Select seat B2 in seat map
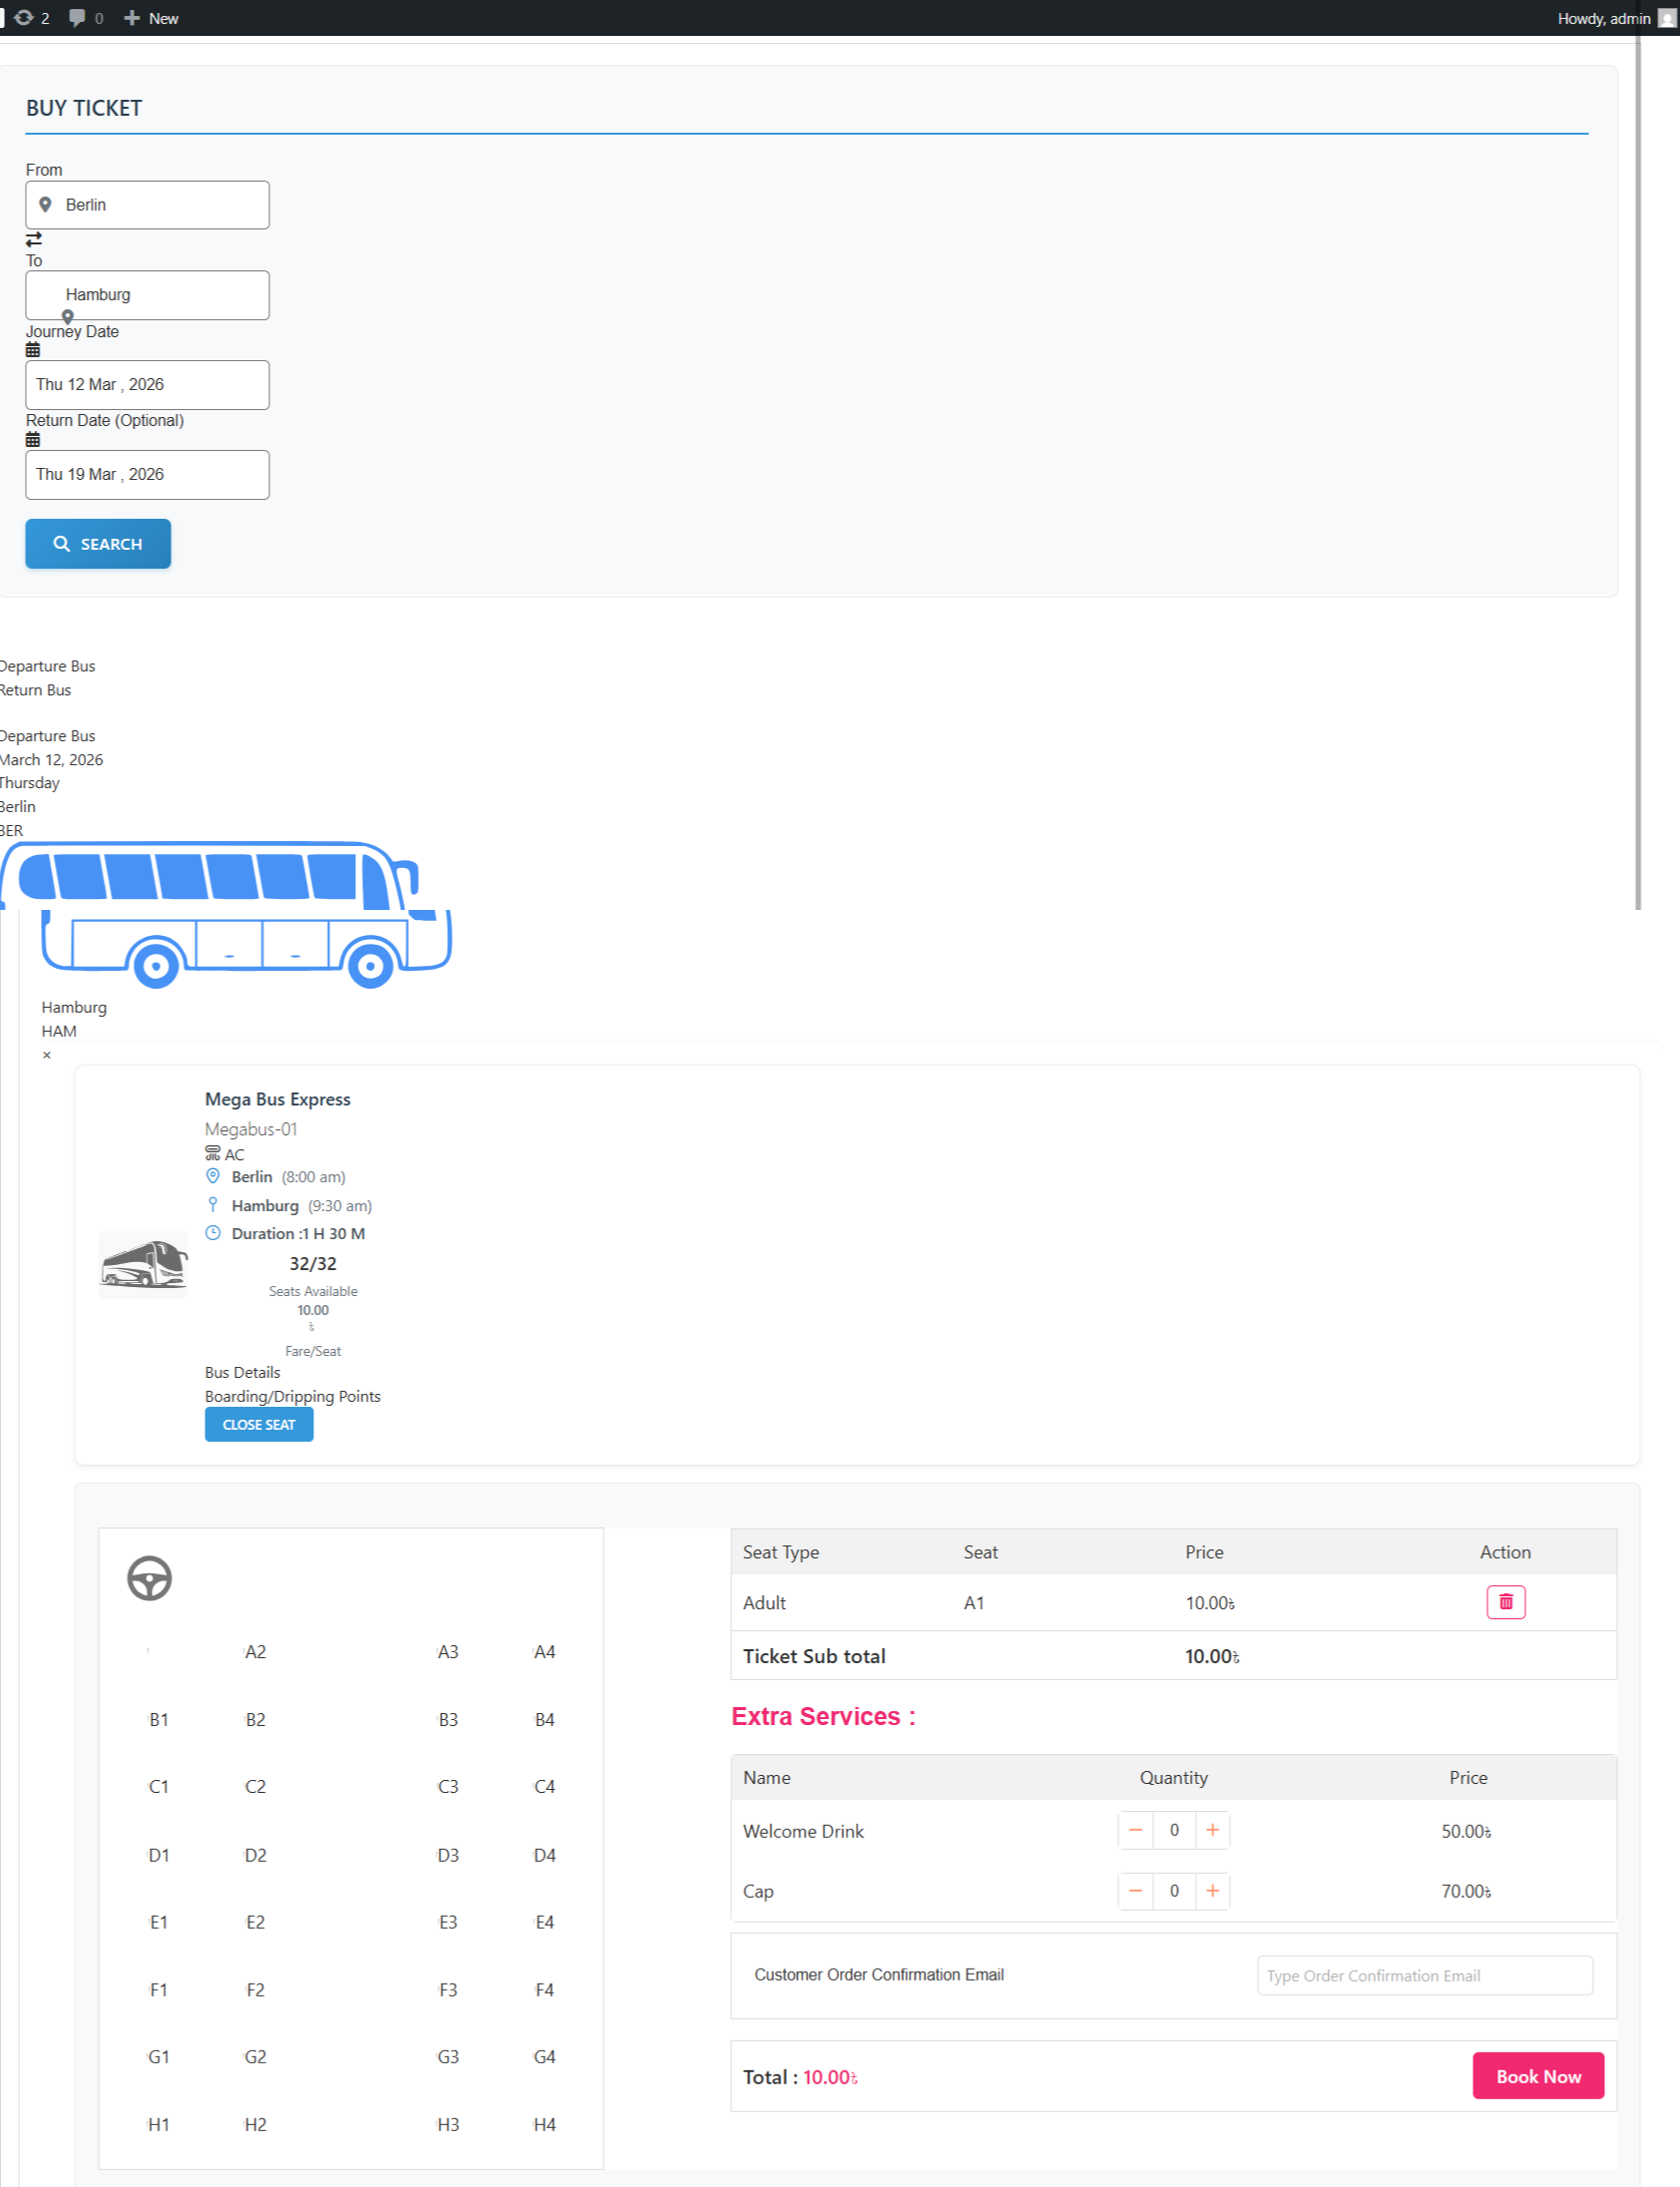 [x=255, y=1719]
